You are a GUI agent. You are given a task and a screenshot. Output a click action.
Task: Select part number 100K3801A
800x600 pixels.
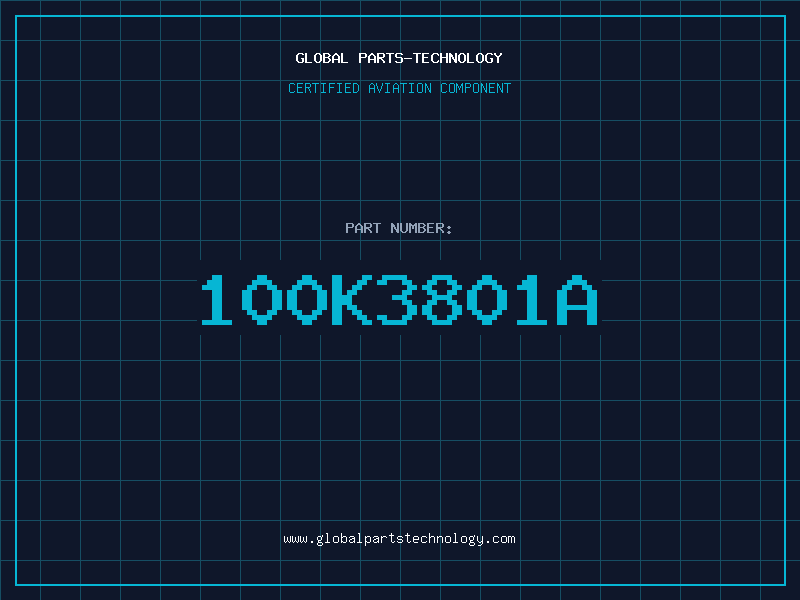pos(399,300)
